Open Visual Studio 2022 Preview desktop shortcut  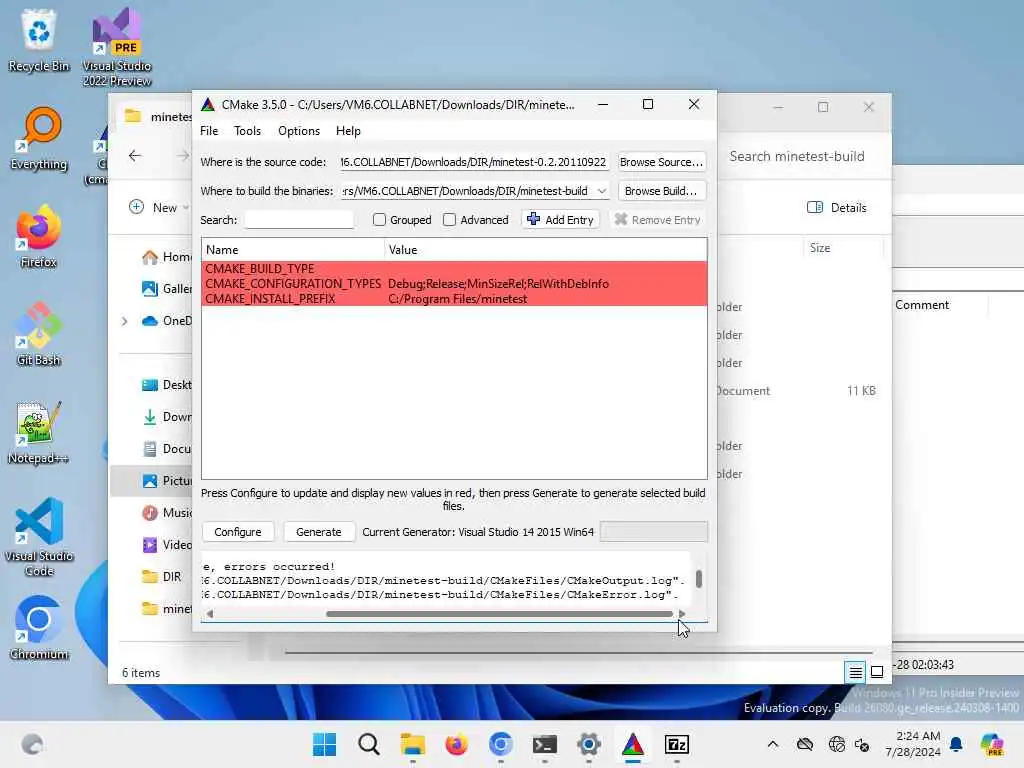pos(117,46)
